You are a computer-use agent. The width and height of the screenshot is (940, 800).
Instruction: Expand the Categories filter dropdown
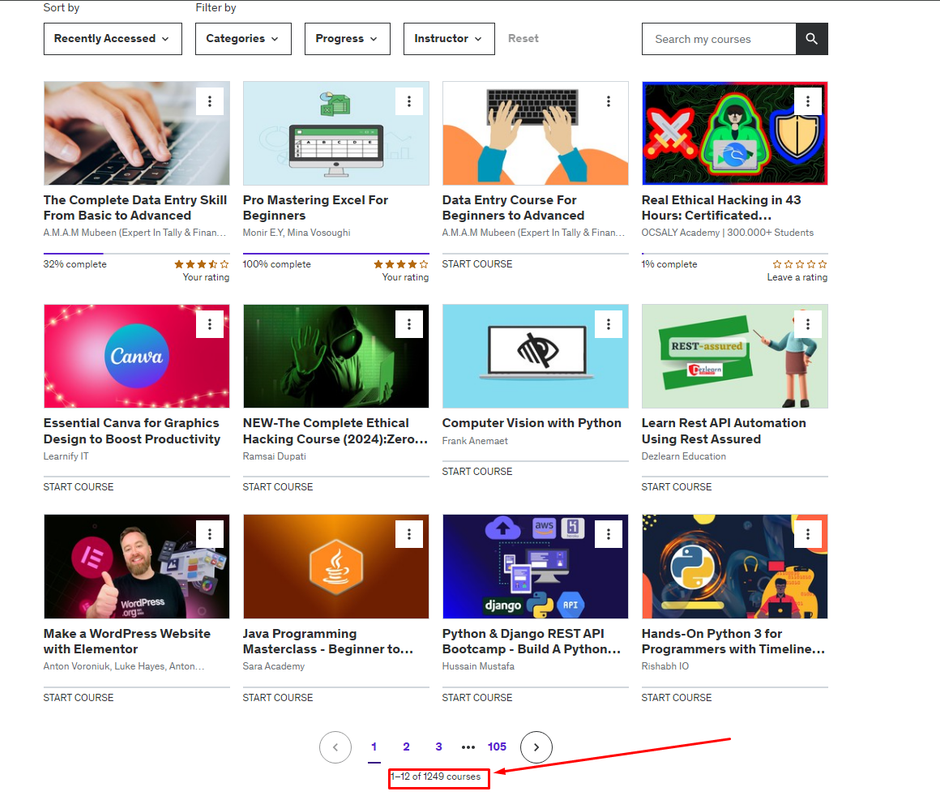tap(243, 39)
